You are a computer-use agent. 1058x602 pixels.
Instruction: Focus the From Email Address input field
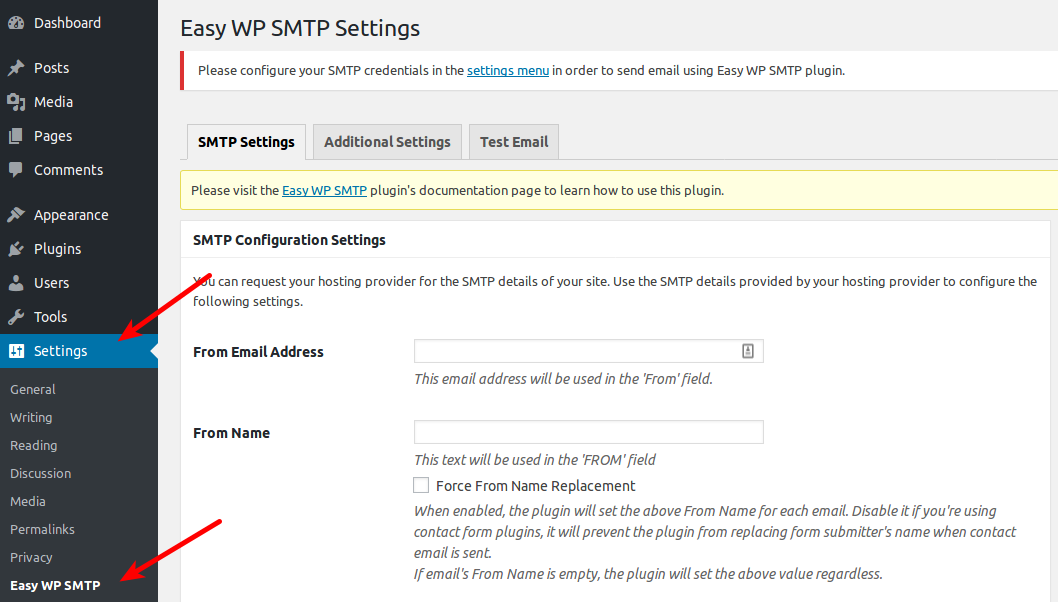click(588, 351)
